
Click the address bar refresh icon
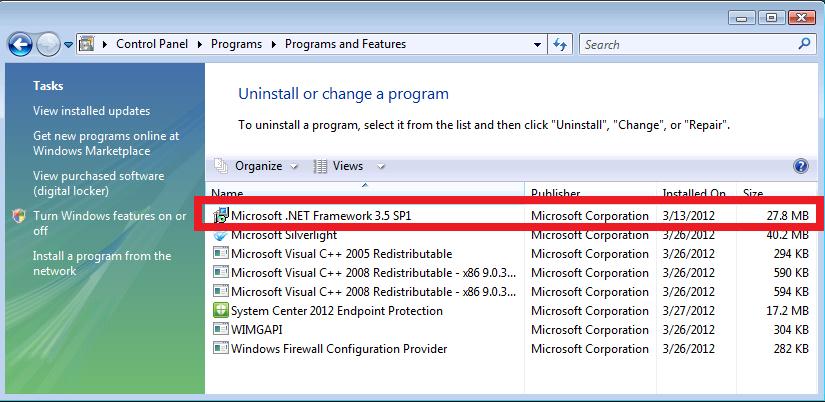[x=560, y=45]
